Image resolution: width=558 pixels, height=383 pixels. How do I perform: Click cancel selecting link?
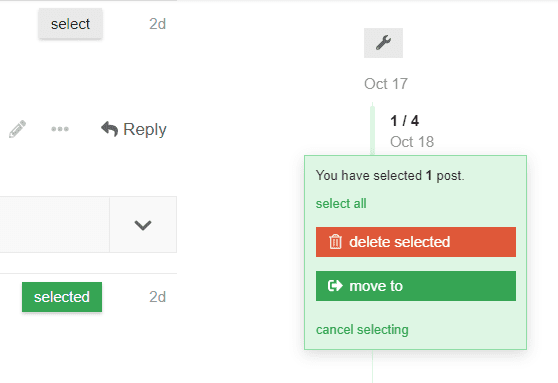click(362, 330)
